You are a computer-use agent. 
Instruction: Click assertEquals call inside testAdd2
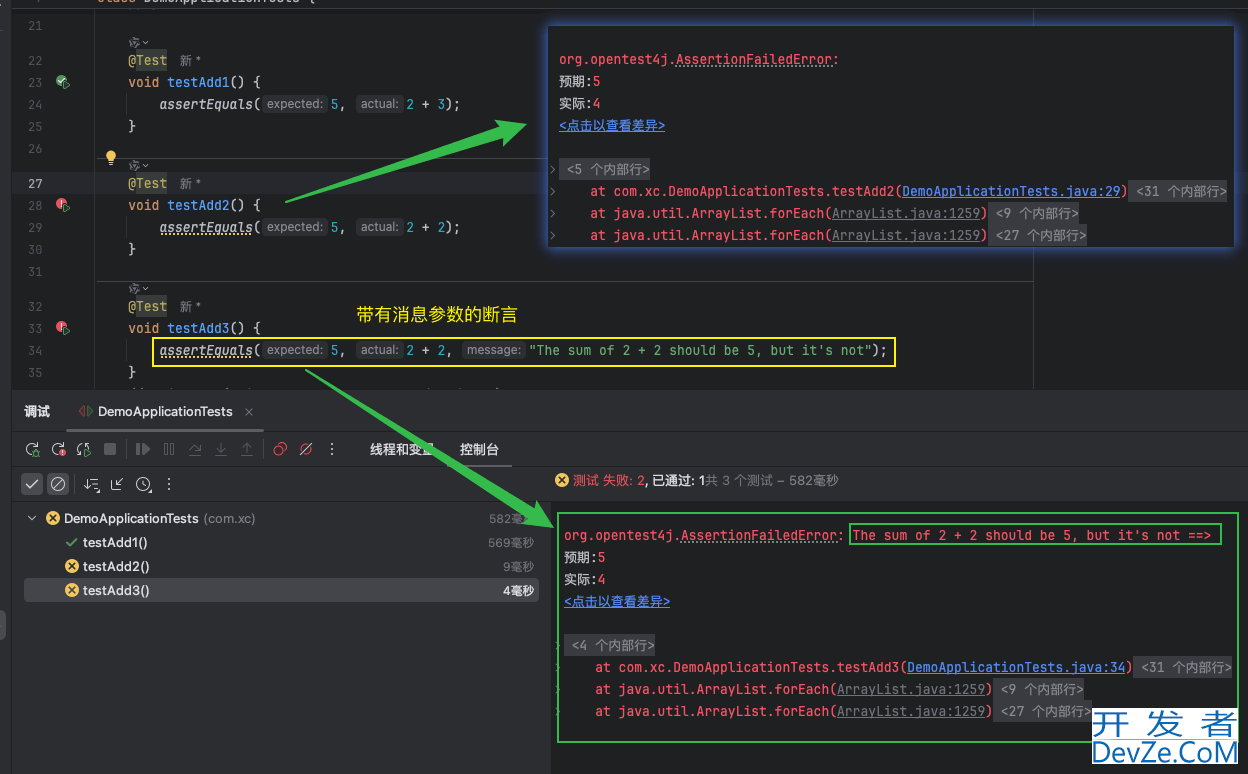click(x=206, y=227)
